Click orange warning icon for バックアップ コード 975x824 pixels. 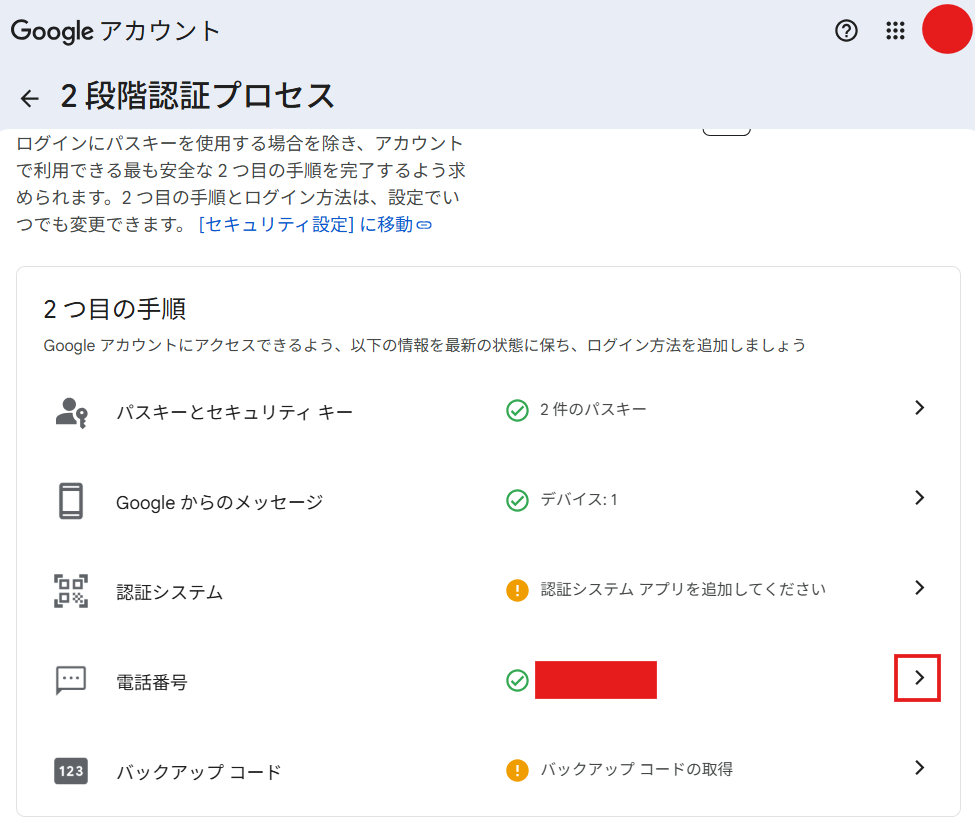tap(517, 770)
